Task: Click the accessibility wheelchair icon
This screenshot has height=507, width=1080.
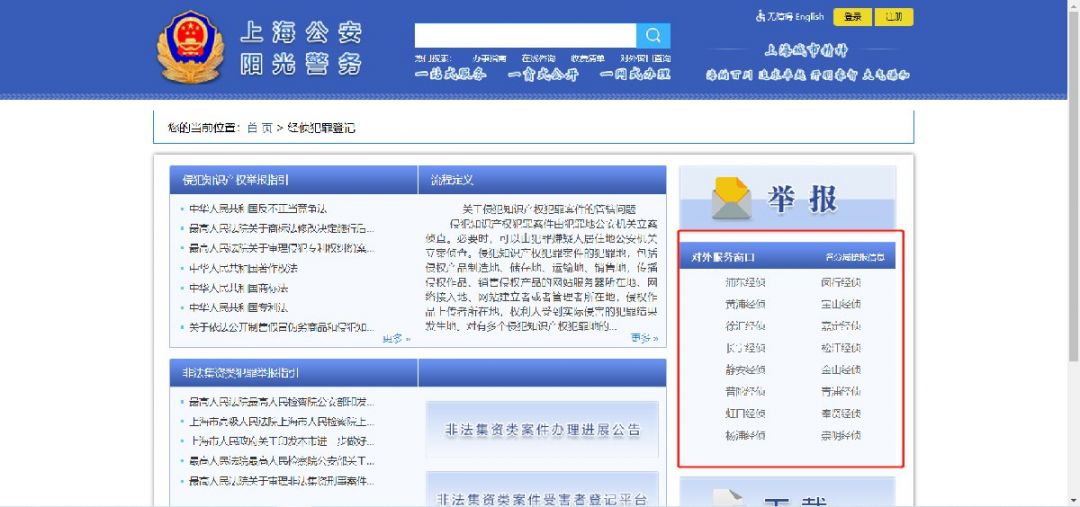Action: click(761, 17)
